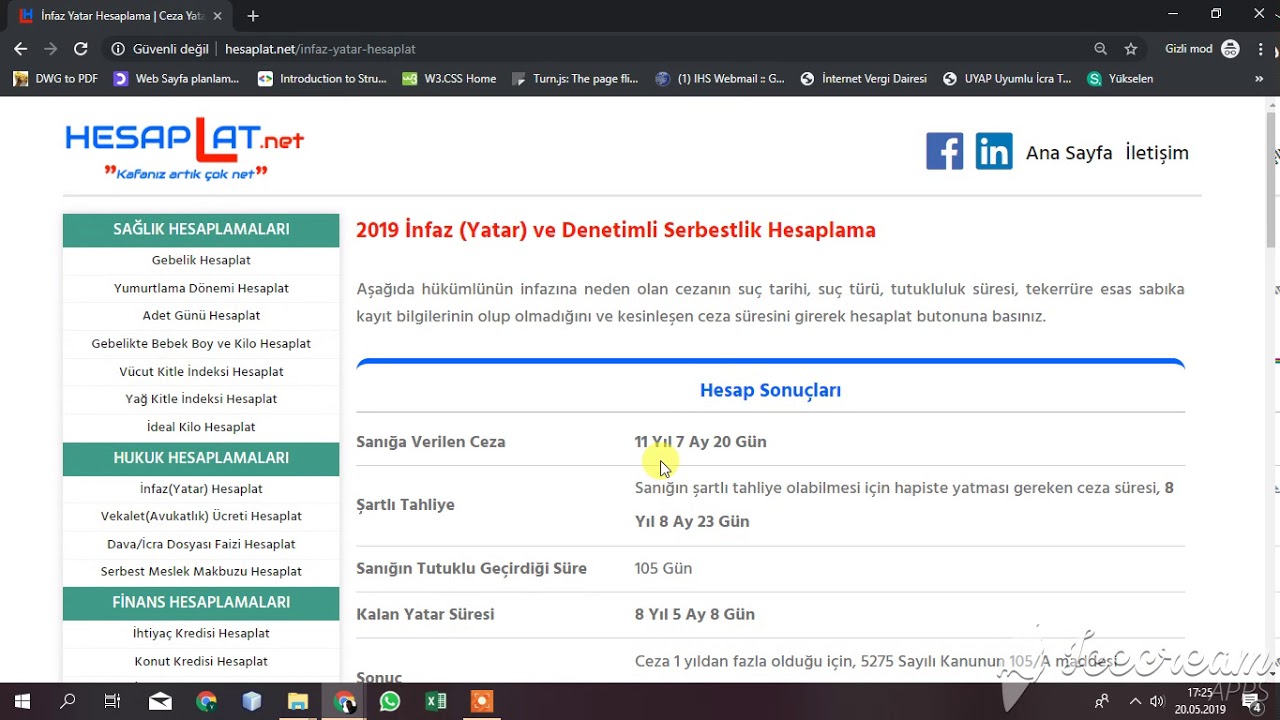
Task: Open the LinkedIn icon link
Action: click(994, 152)
